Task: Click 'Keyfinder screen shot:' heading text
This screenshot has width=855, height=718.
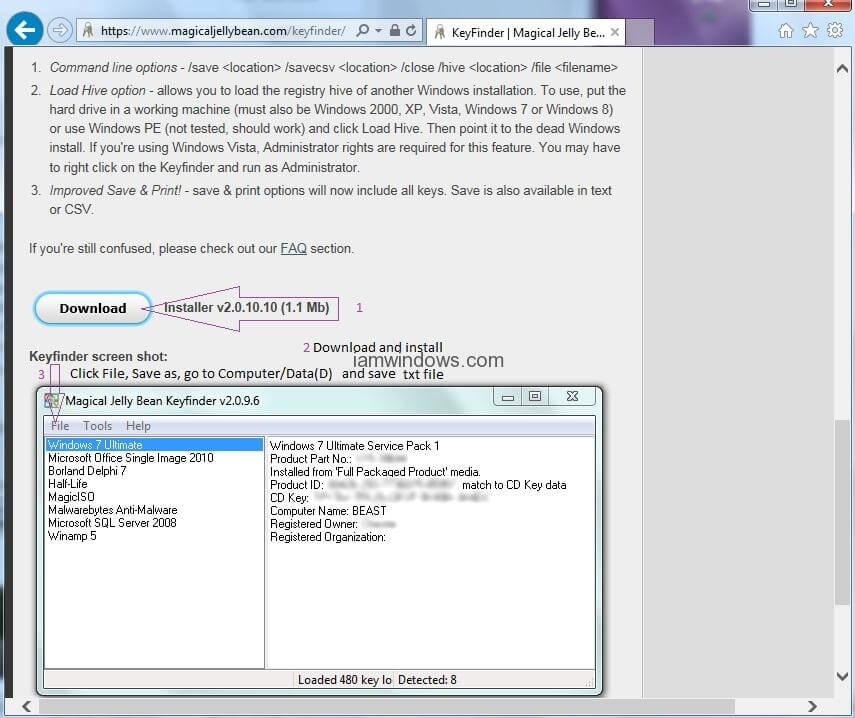Action: tap(98, 357)
